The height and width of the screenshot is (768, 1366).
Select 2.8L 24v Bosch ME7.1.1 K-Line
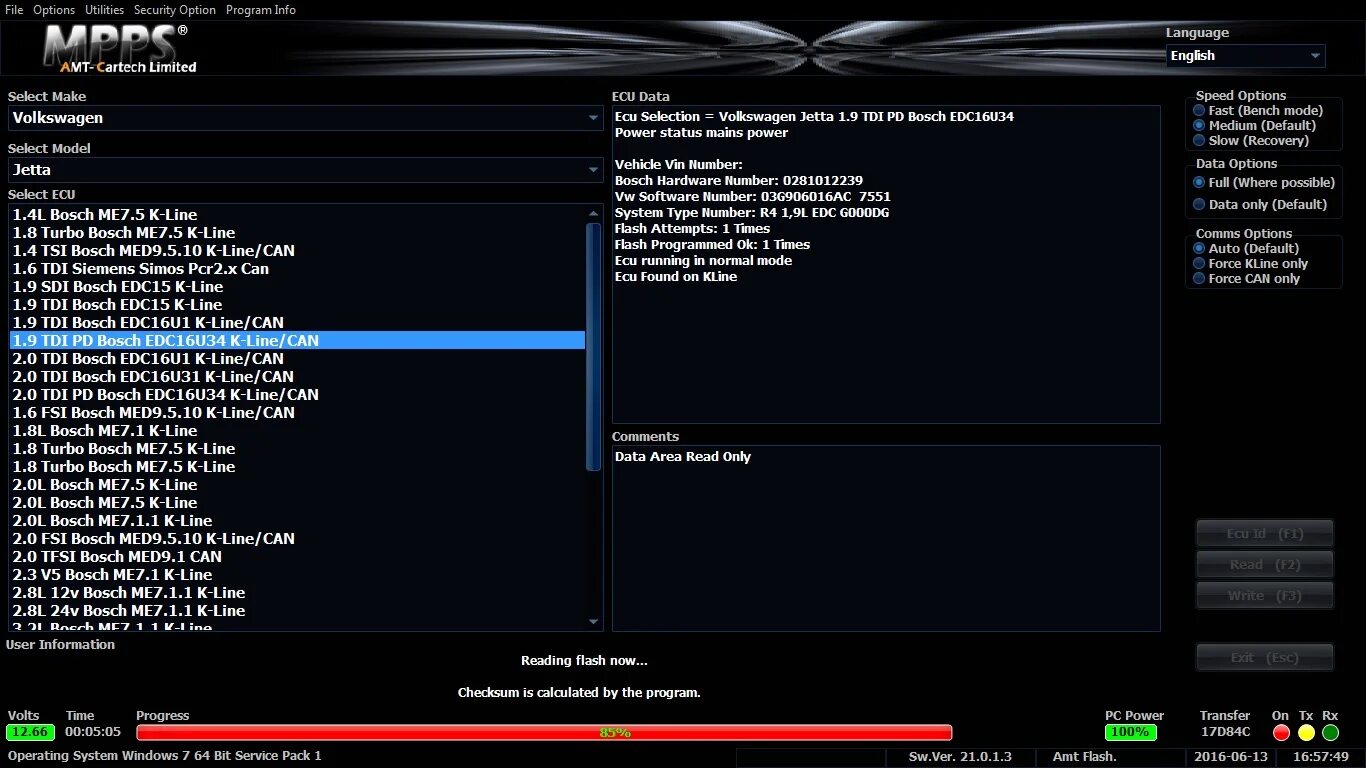pyautogui.click(x=297, y=611)
